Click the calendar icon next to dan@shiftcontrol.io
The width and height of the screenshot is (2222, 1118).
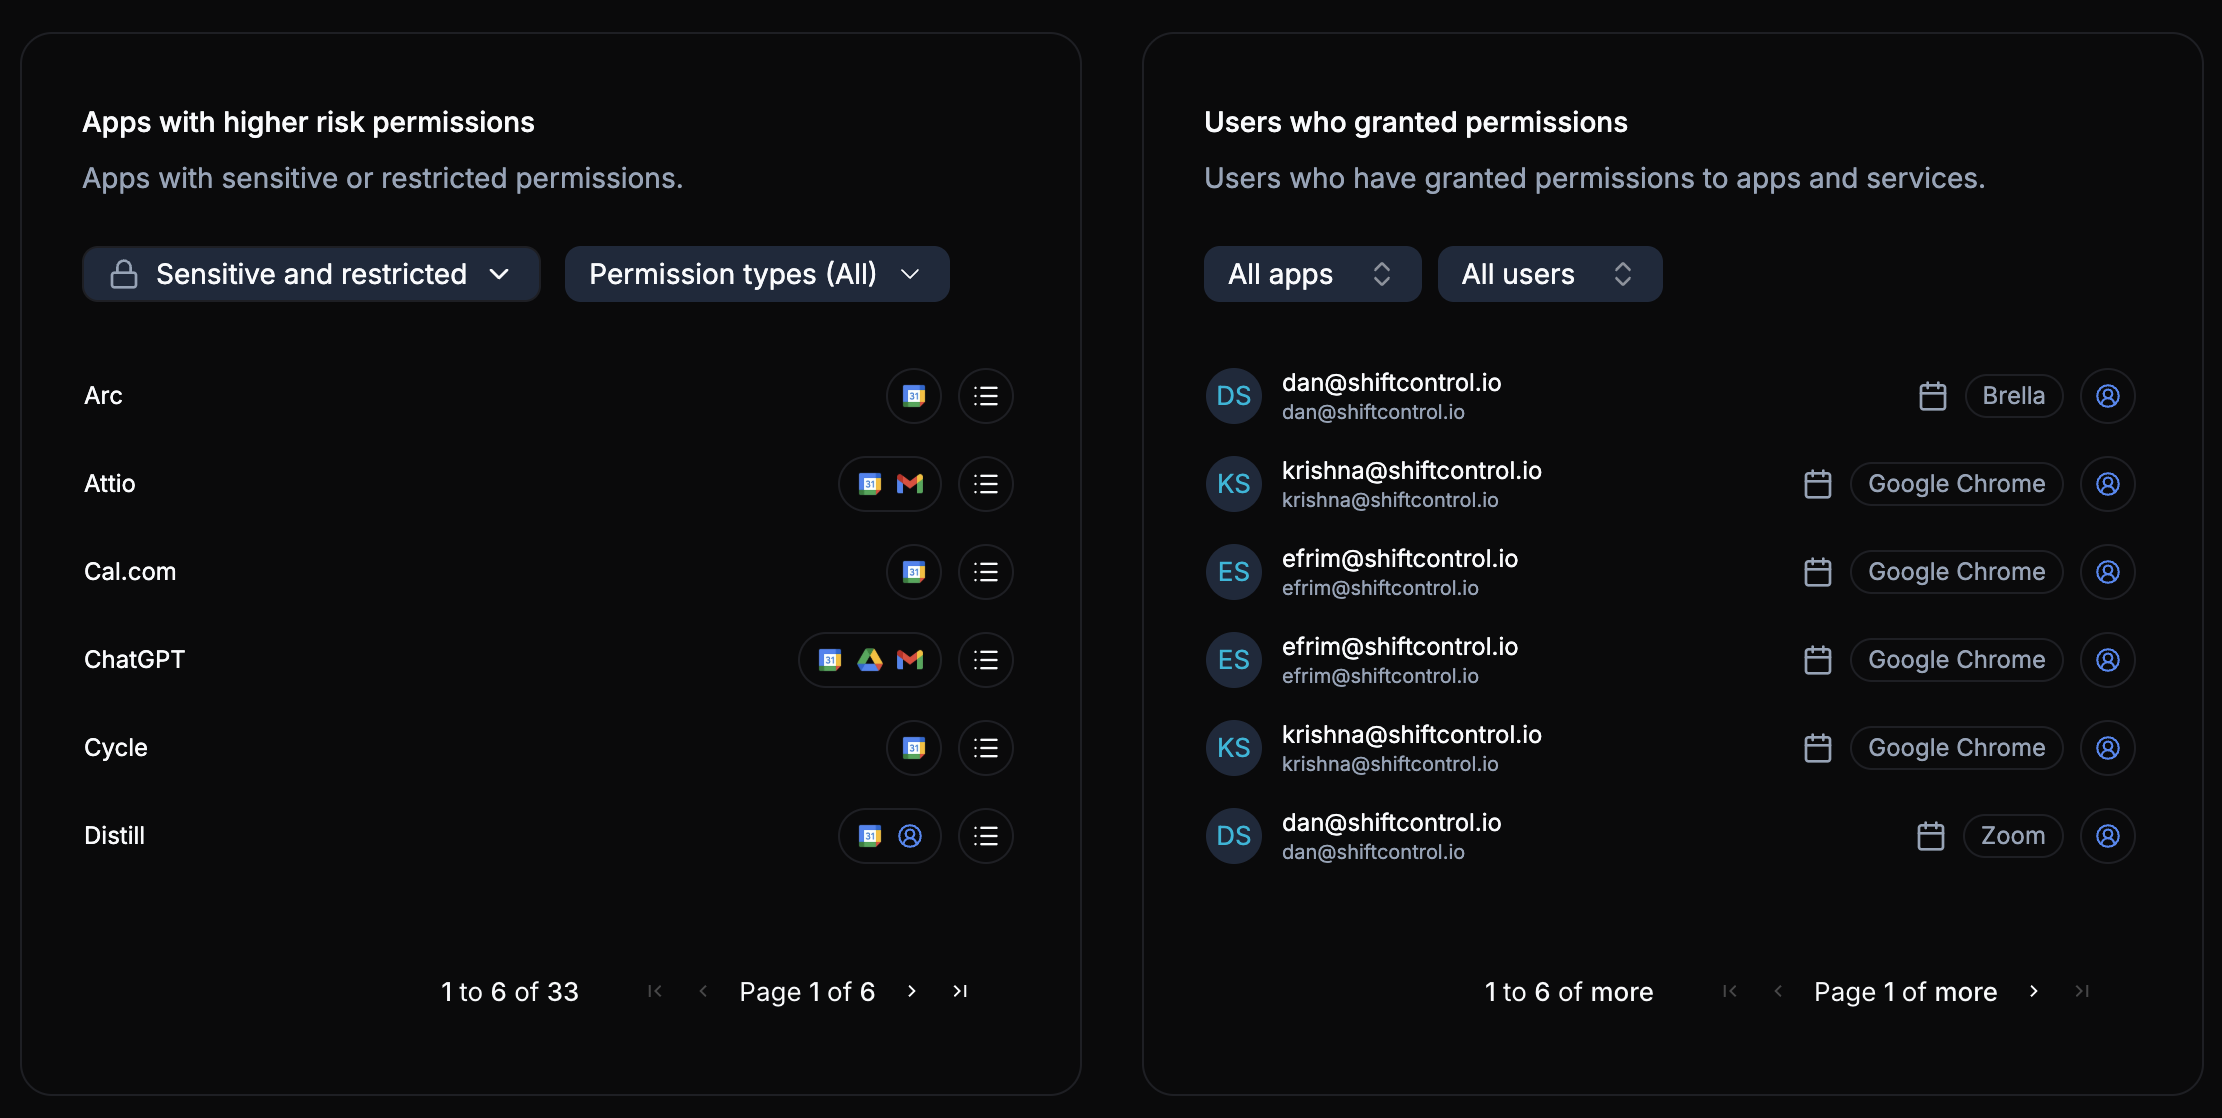(1932, 396)
